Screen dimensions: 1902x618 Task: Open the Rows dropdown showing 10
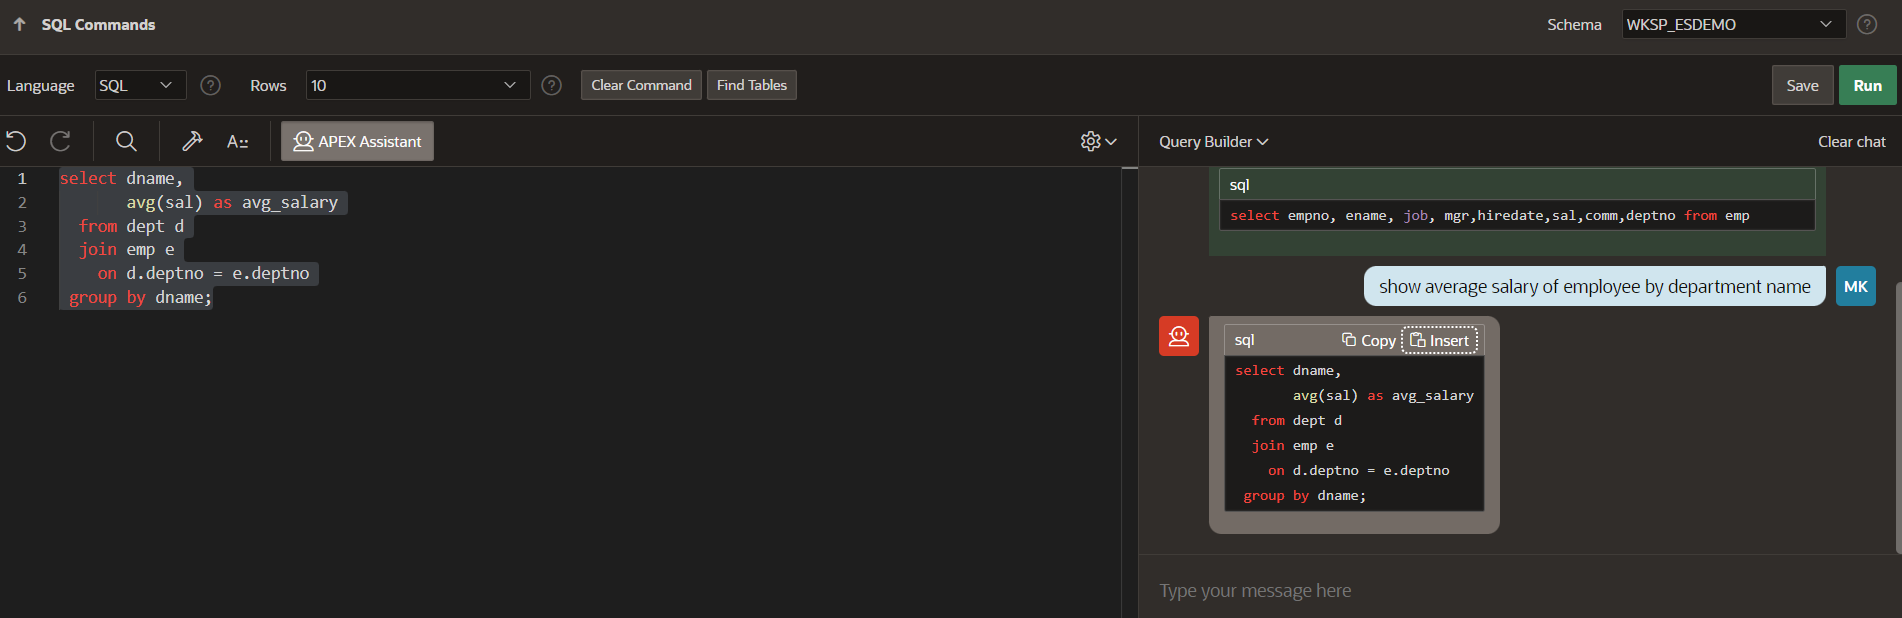pos(417,85)
